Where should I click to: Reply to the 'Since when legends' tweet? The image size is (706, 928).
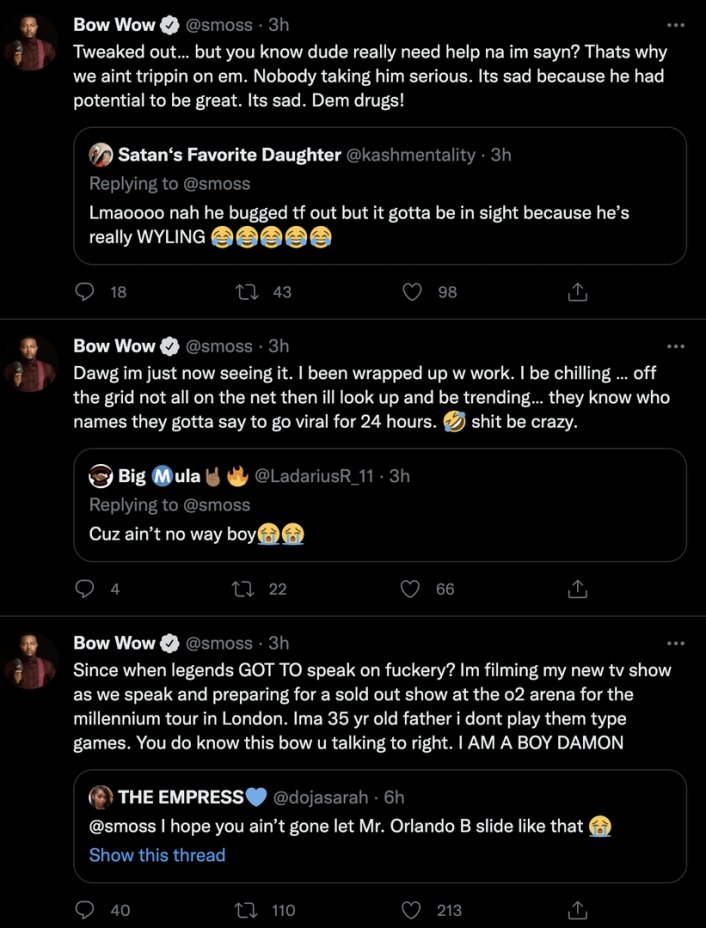[x=85, y=909]
